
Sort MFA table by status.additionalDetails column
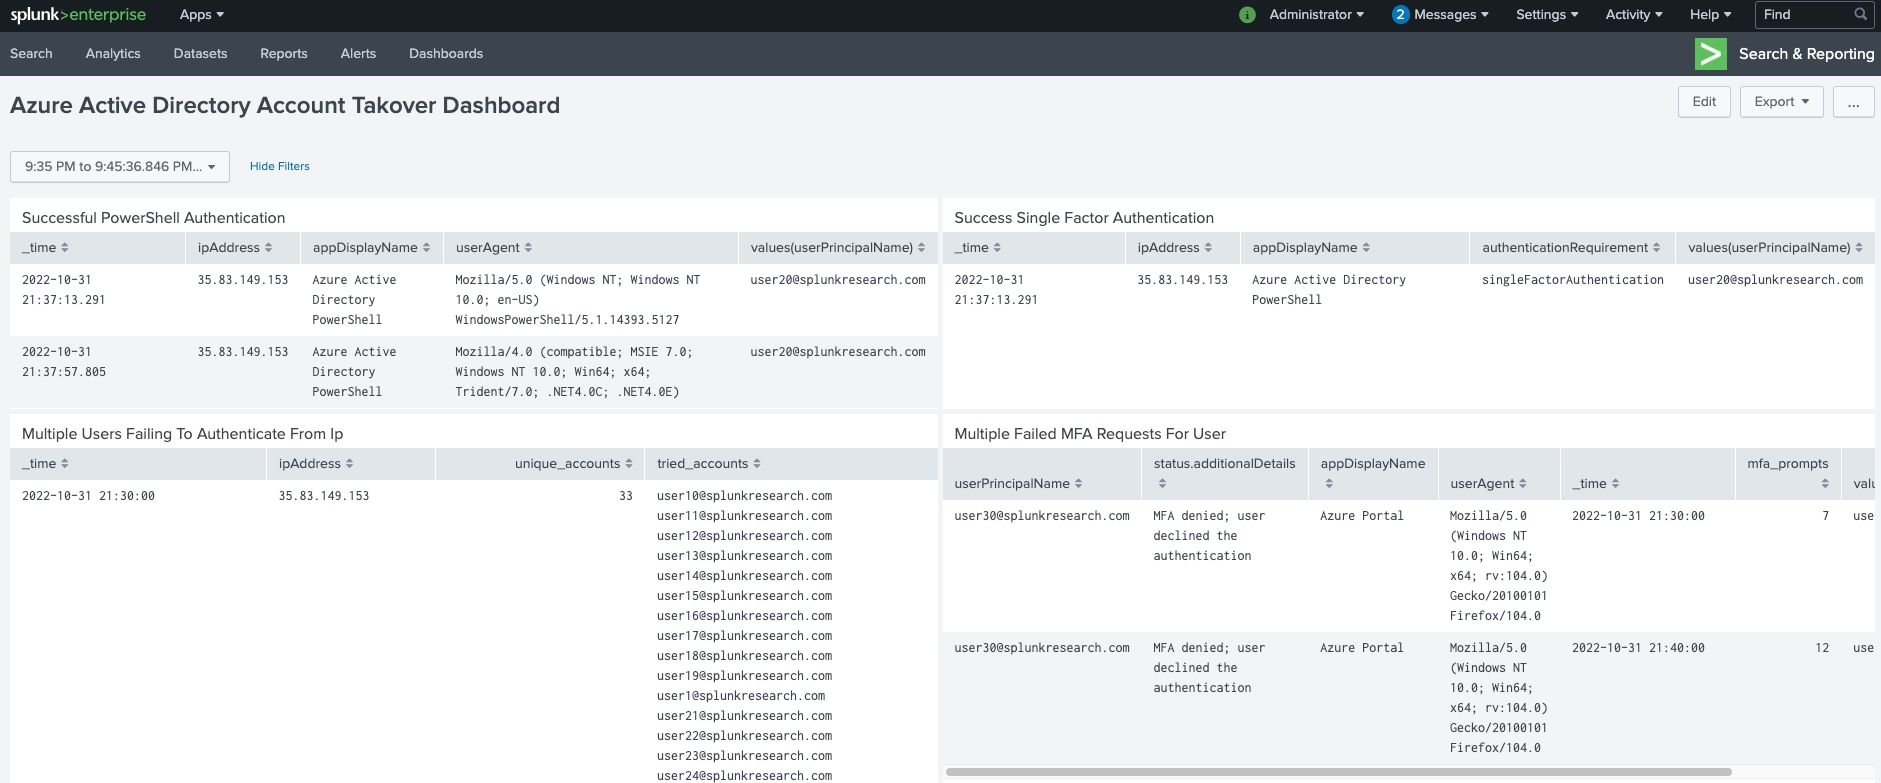pyautogui.click(x=1224, y=473)
